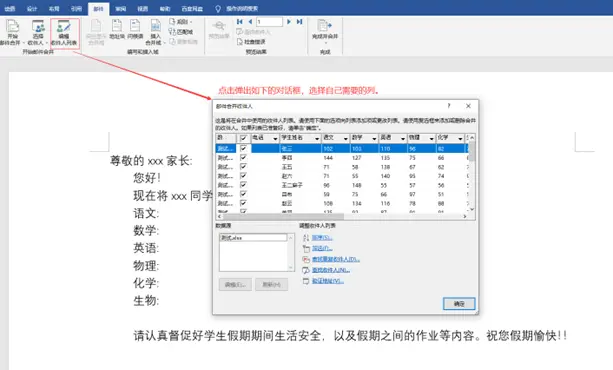This screenshot has height=370, width=613.
Task: Go to next record arrow in ribbon
Action: click(289, 22)
